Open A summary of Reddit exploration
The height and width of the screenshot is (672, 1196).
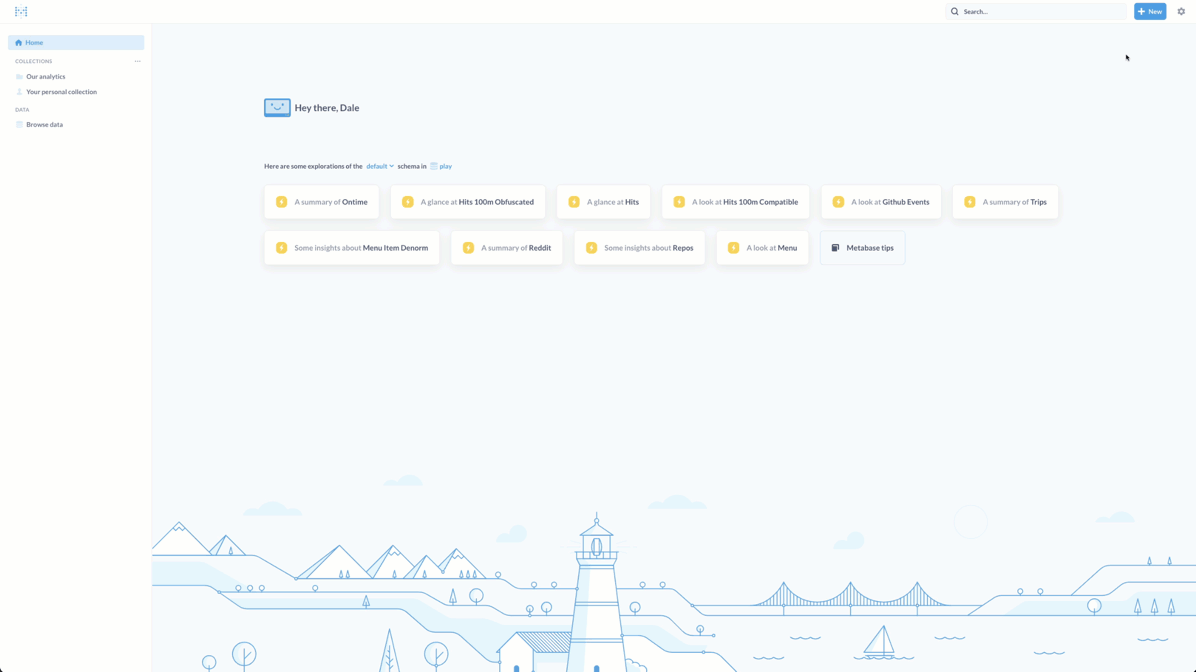[507, 248]
